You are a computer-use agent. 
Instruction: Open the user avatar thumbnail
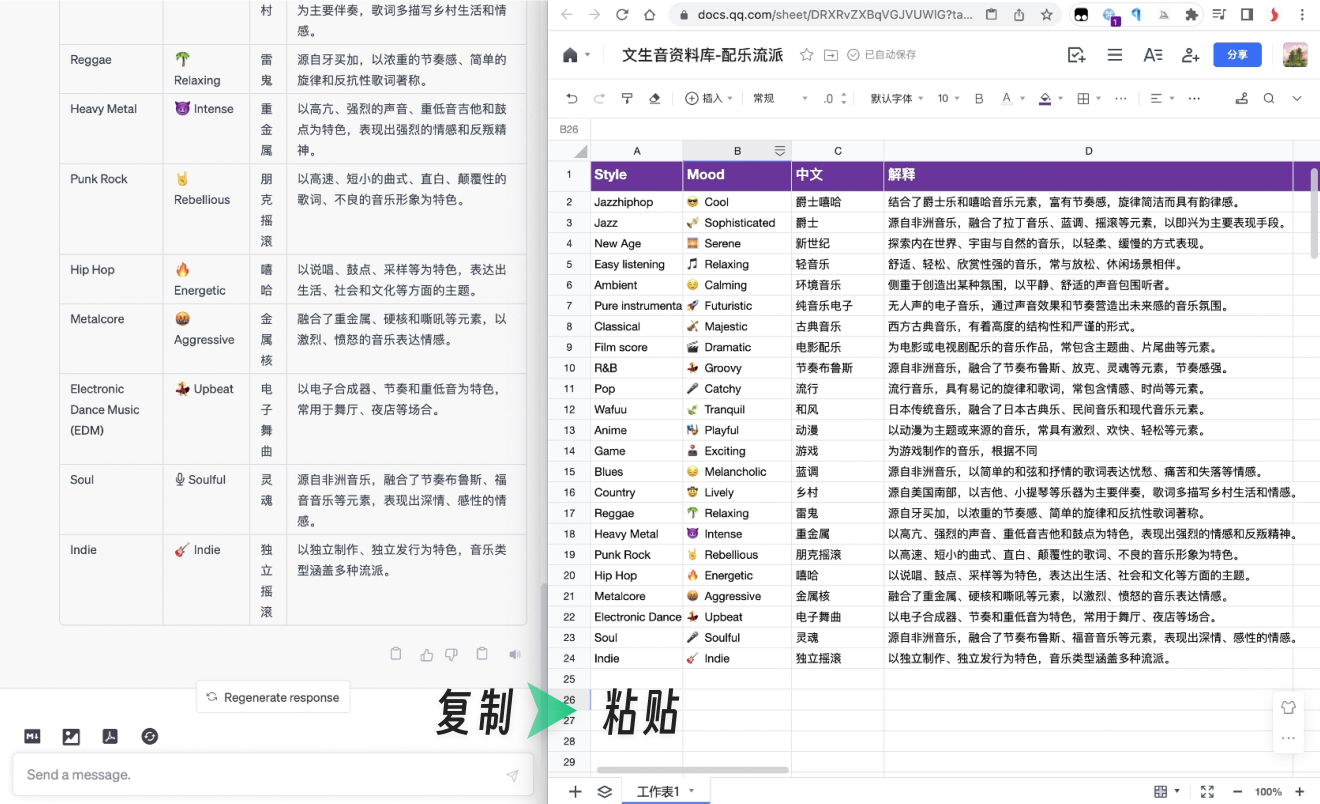coord(1295,55)
